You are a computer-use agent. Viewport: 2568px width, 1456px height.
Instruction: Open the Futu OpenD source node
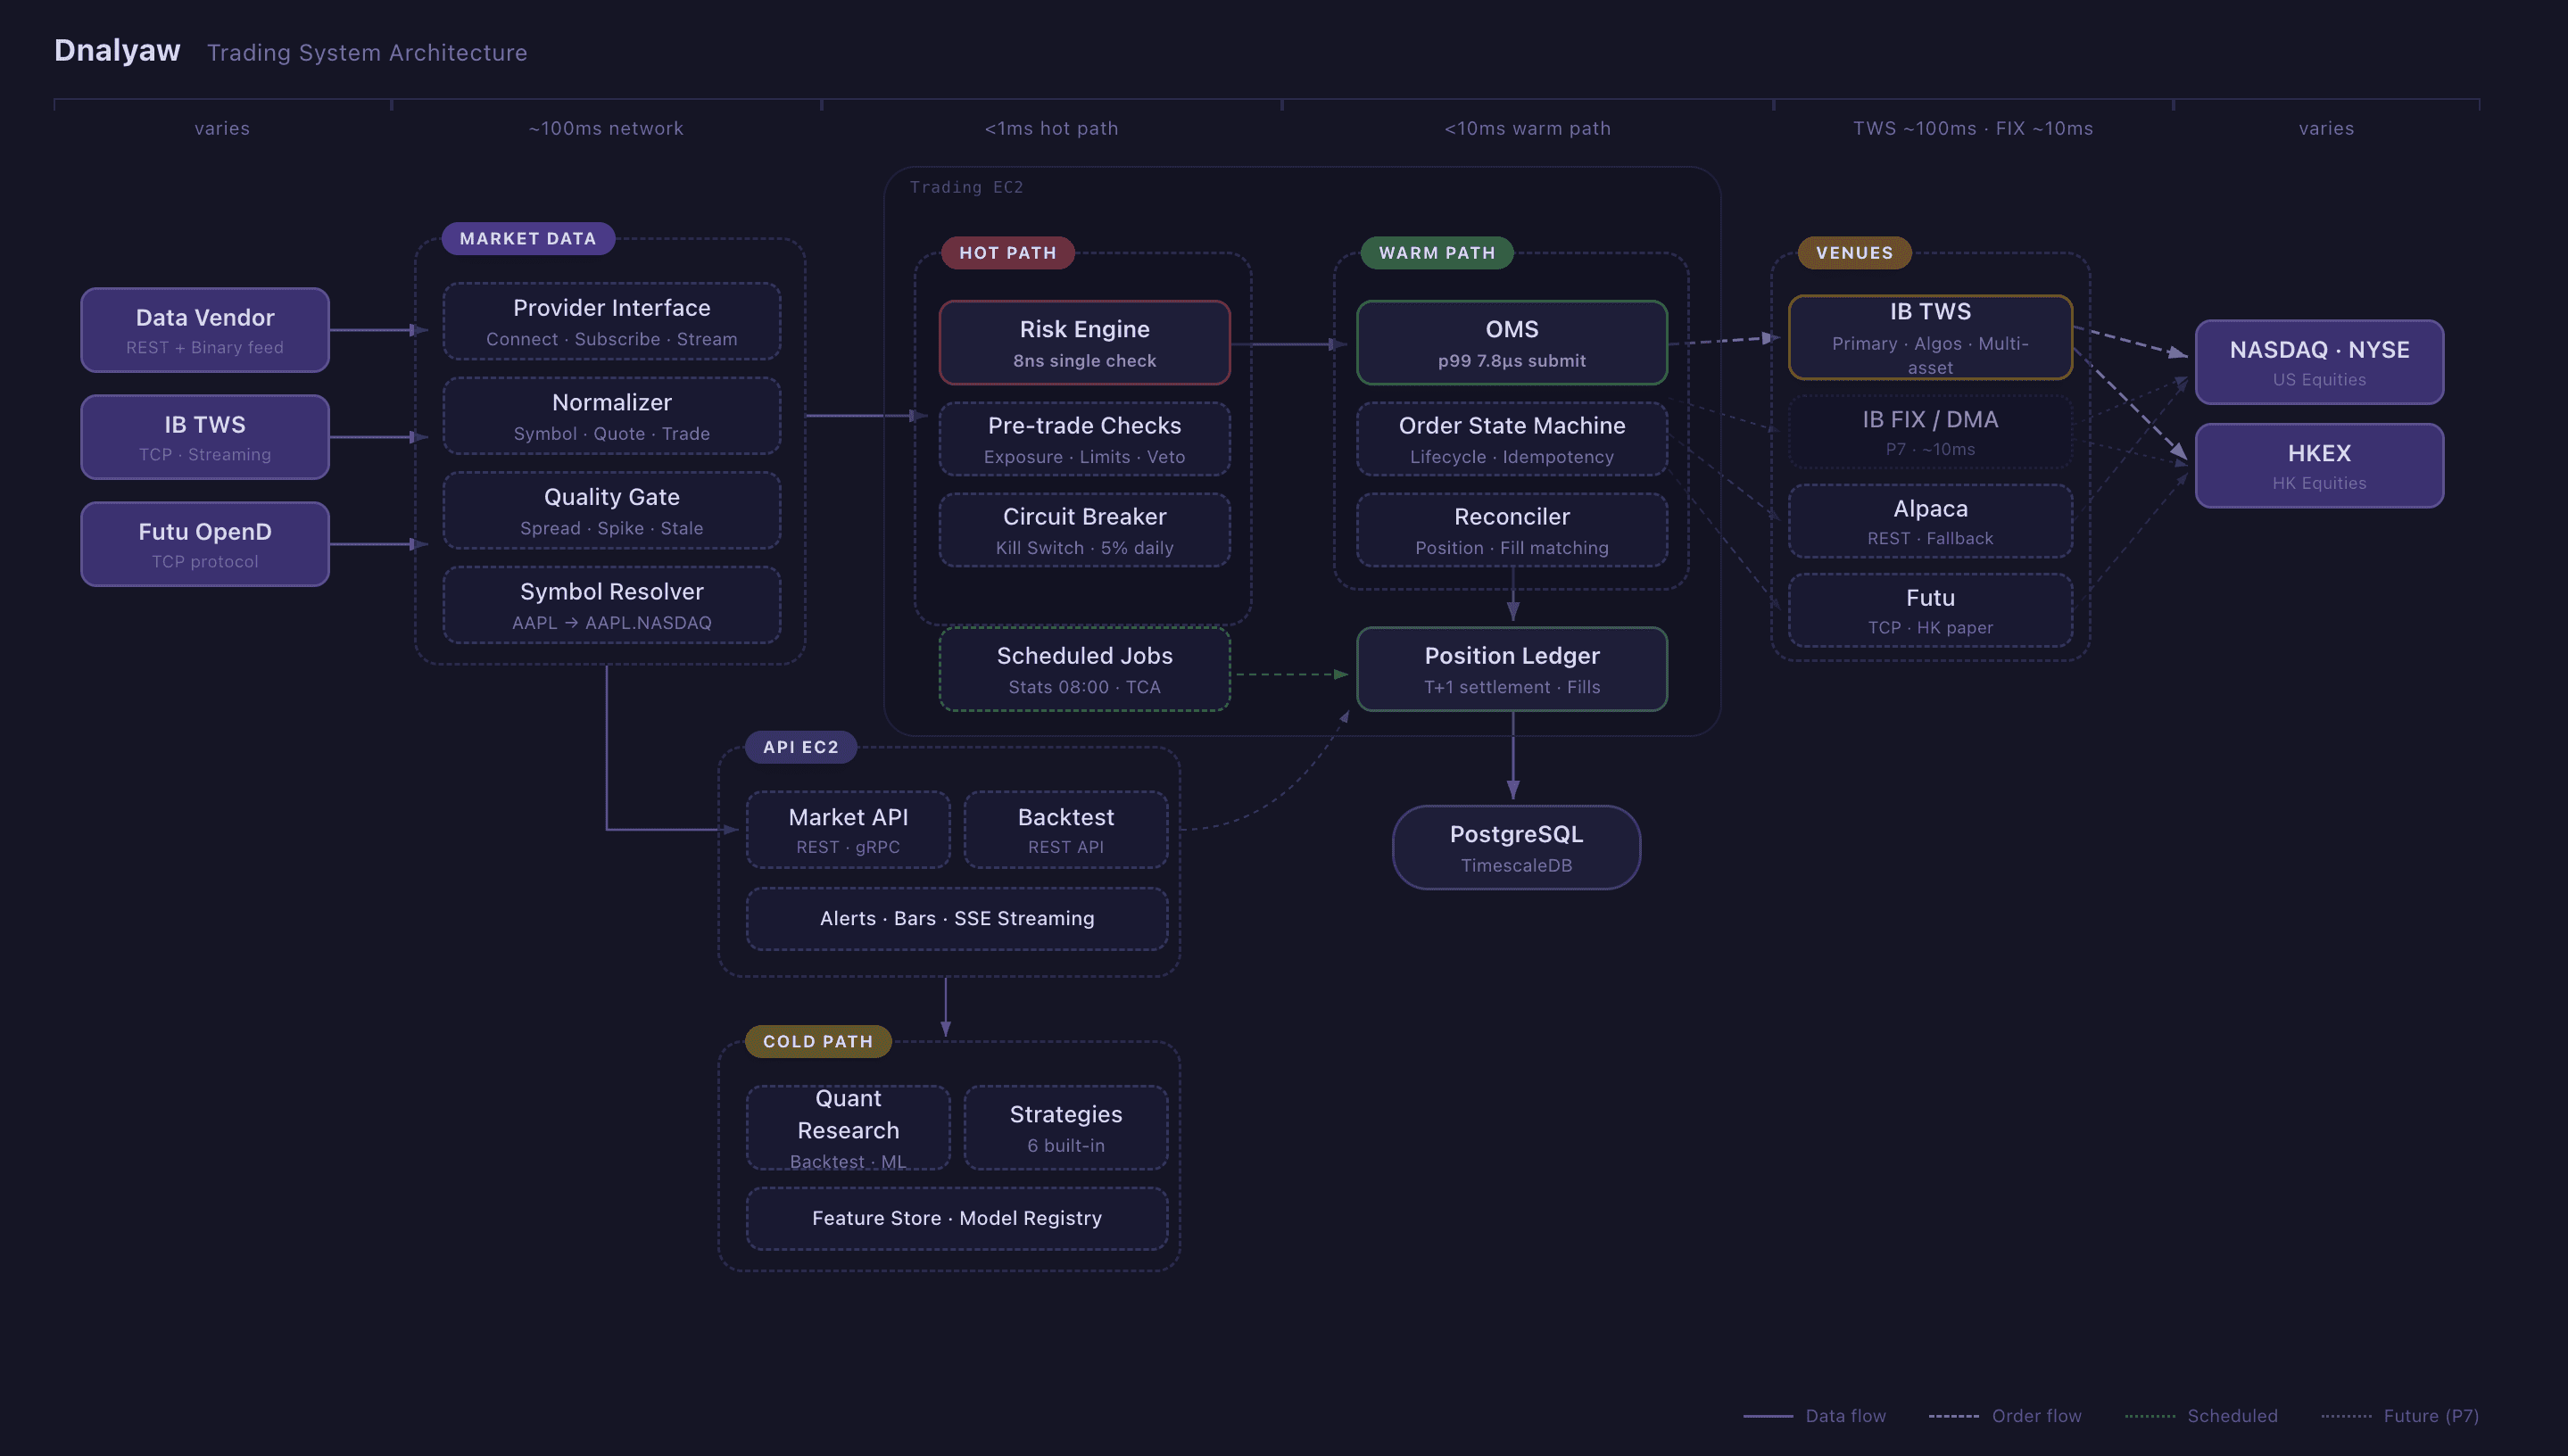point(204,544)
